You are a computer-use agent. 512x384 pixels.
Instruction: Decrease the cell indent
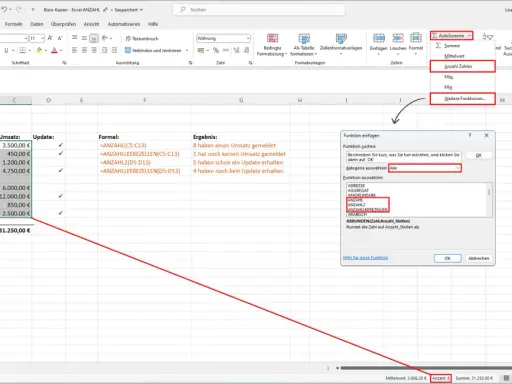pyautogui.click(x=105, y=50)
